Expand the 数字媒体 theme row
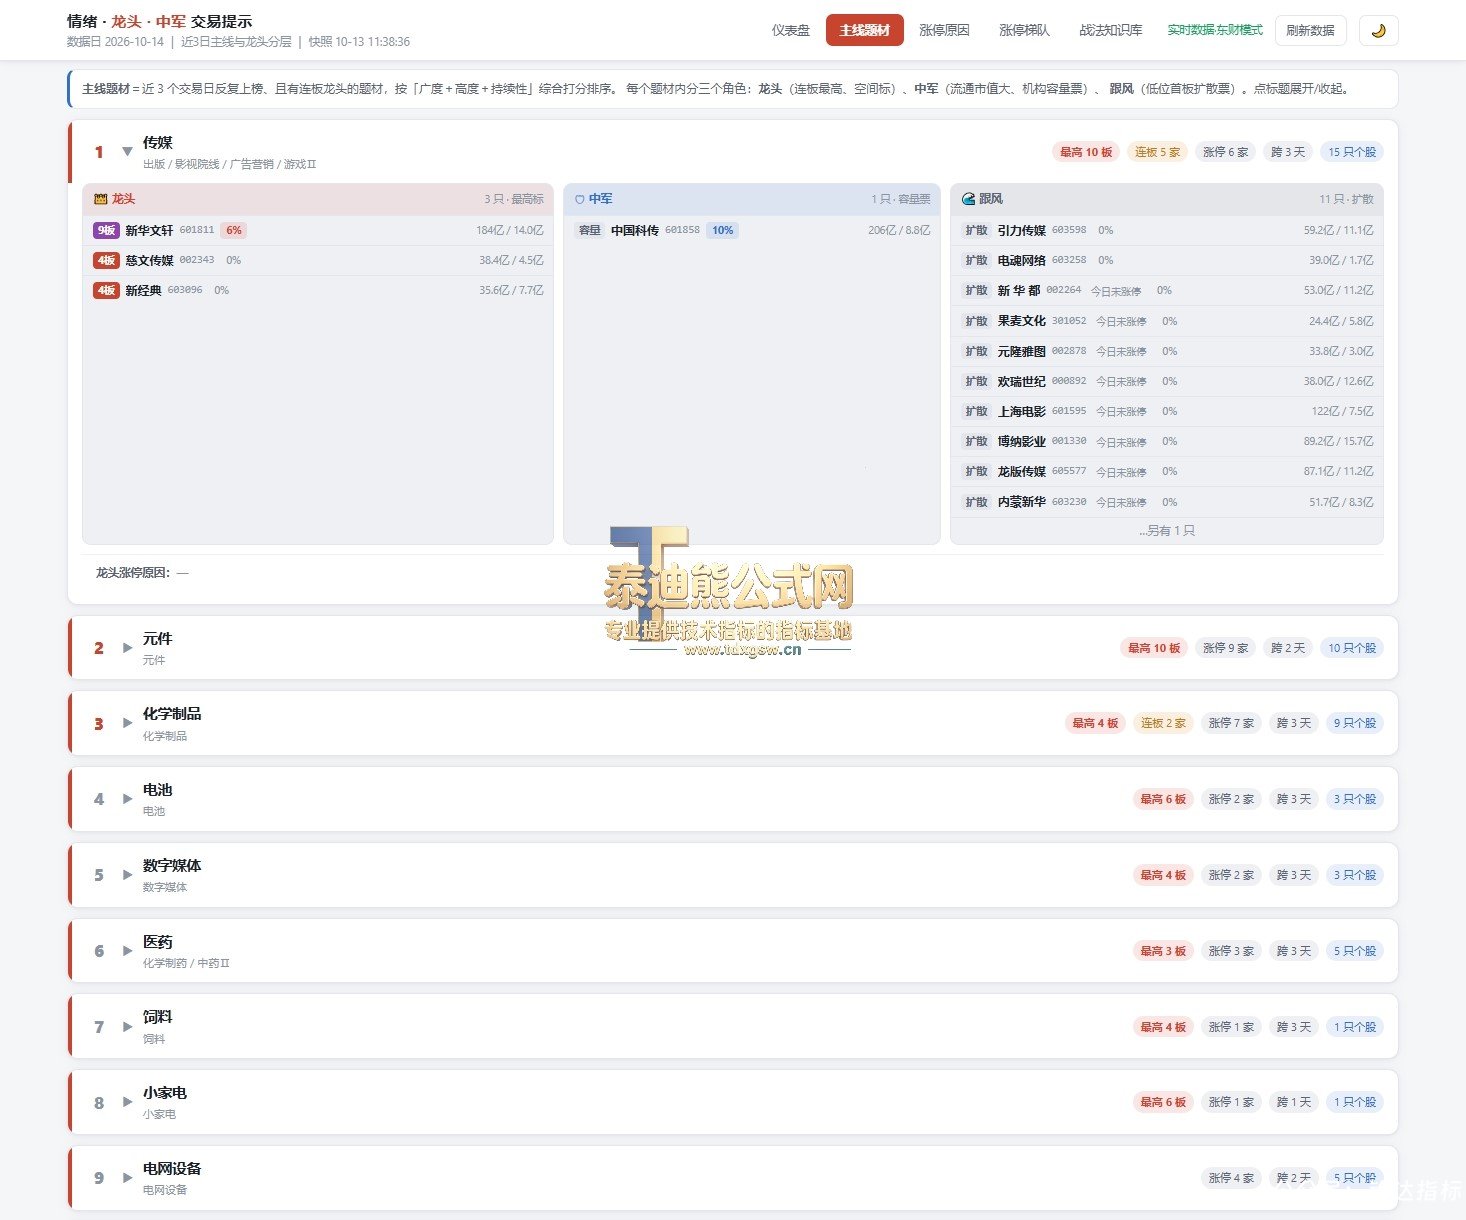This screenshot has height=1220, width=1466. tap(127, 875)
